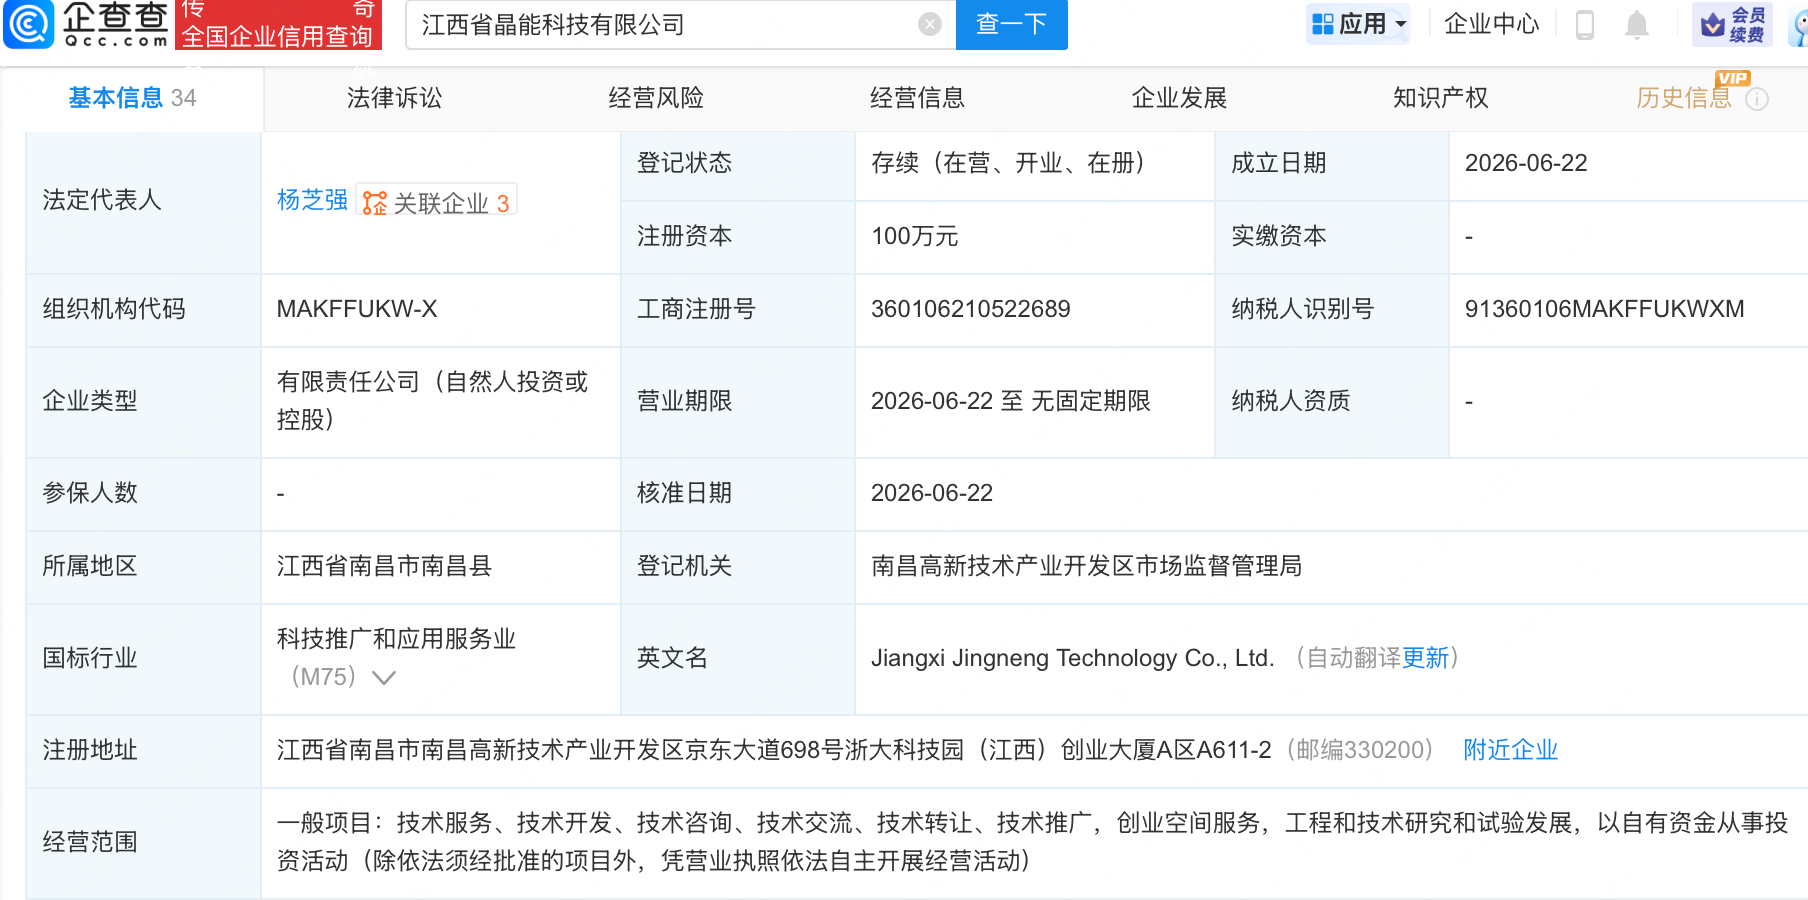Select English name Jiangxi Jingneng Technology Co., Ltd.
The width and height of the screenshot is (1808, 900).
(x=1073, y=658)
